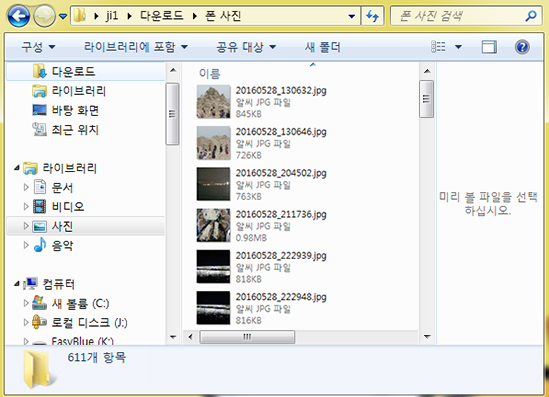Click the 컴퓨터 monitor icon
549x397 pixels.
[x=30, y=284]
